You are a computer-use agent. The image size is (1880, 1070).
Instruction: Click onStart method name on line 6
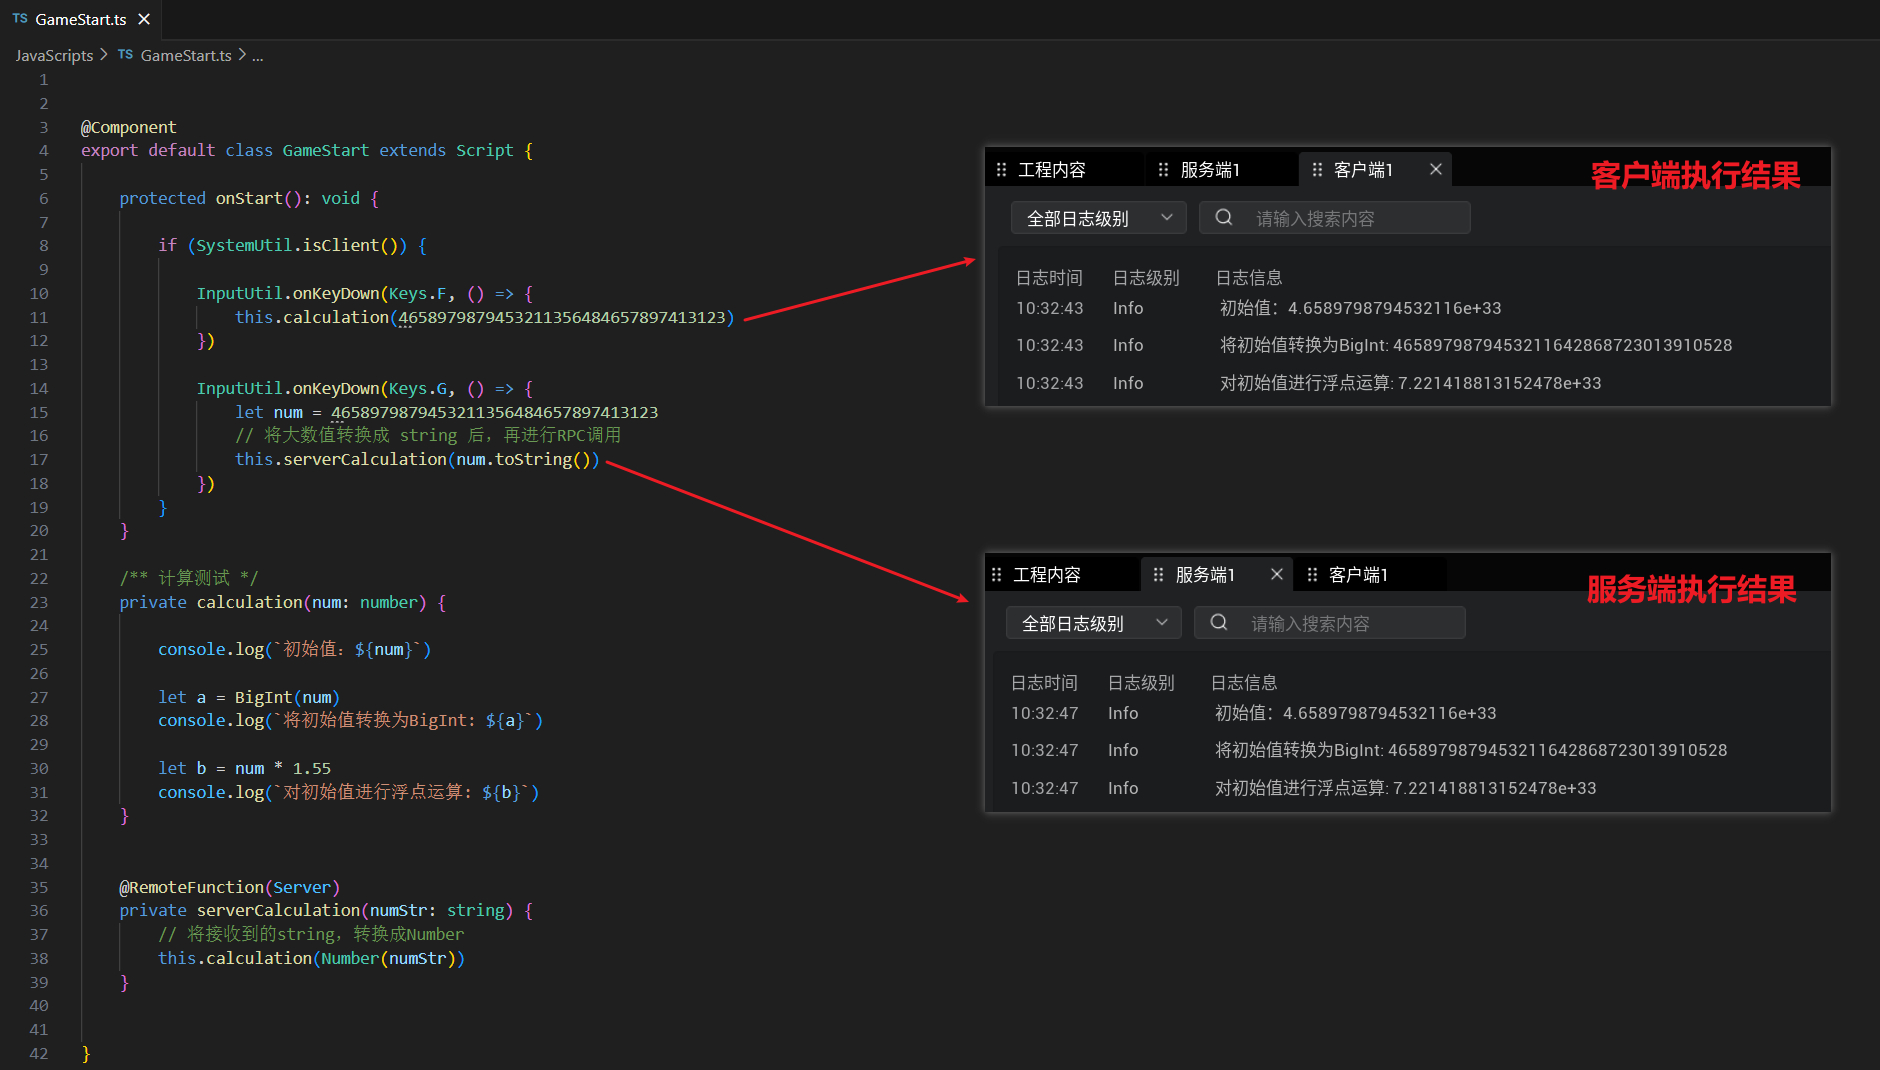249,198
